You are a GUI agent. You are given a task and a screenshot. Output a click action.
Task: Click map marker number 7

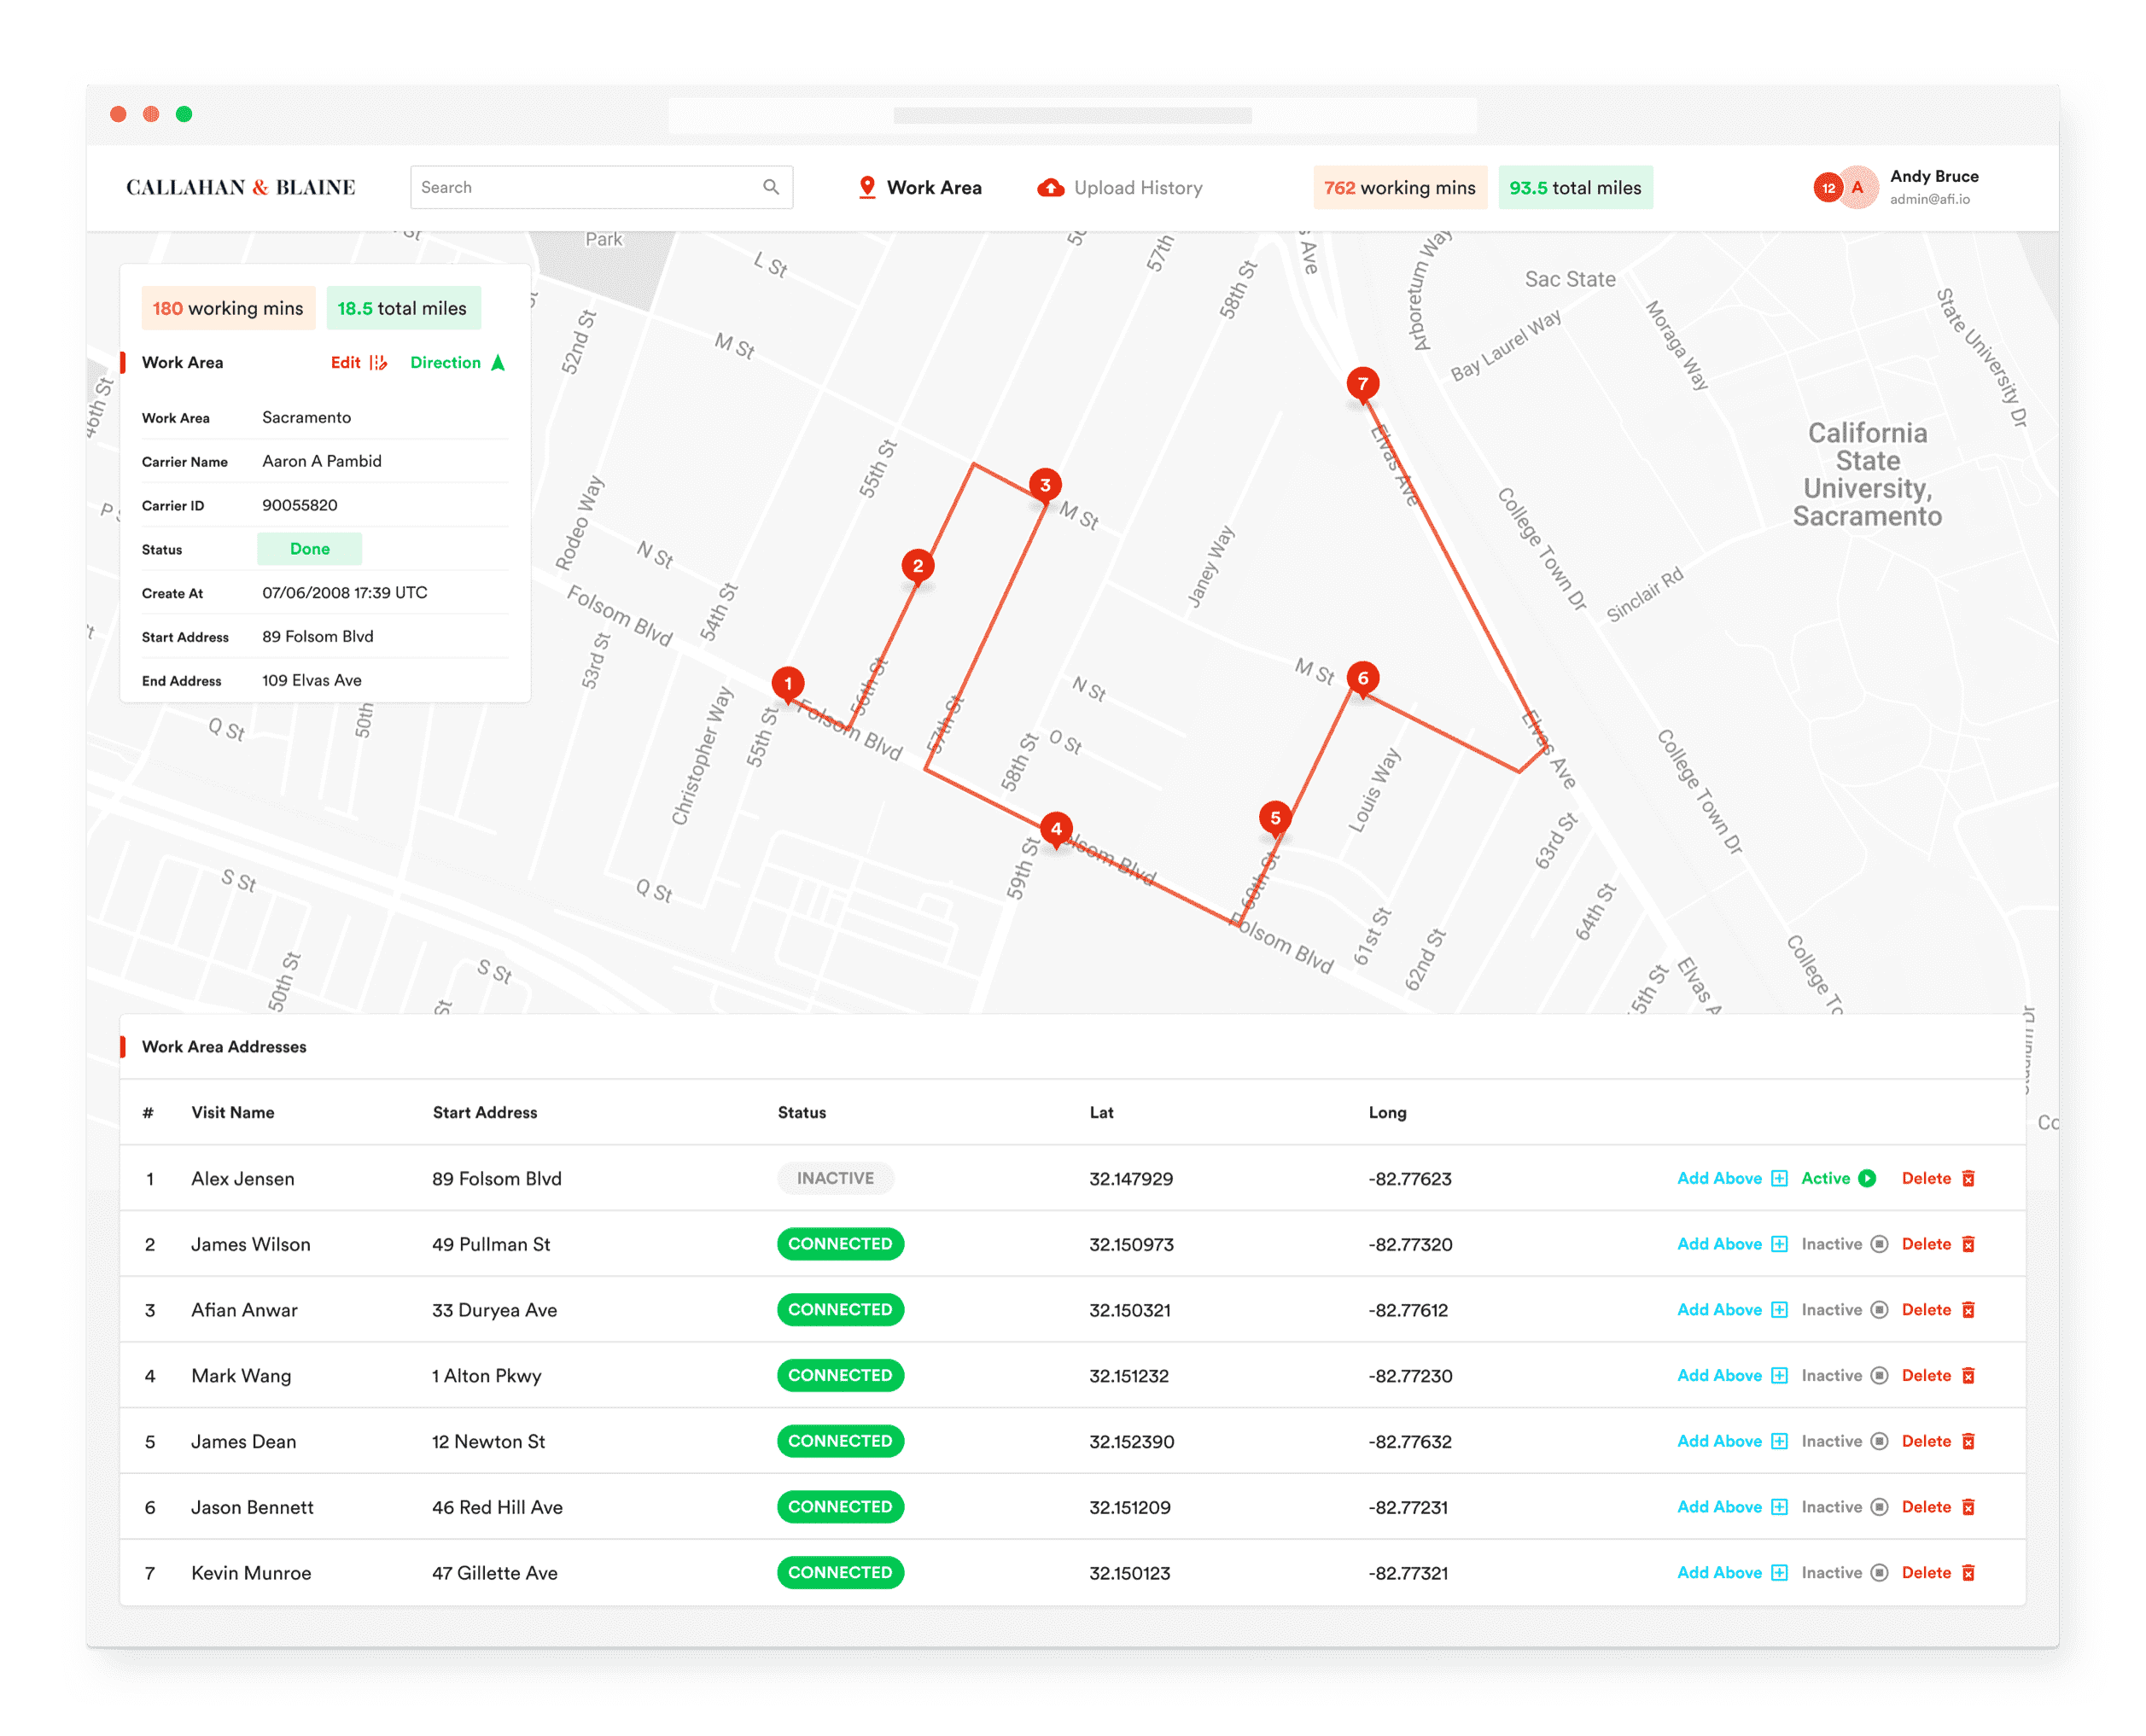(1362, 383)
